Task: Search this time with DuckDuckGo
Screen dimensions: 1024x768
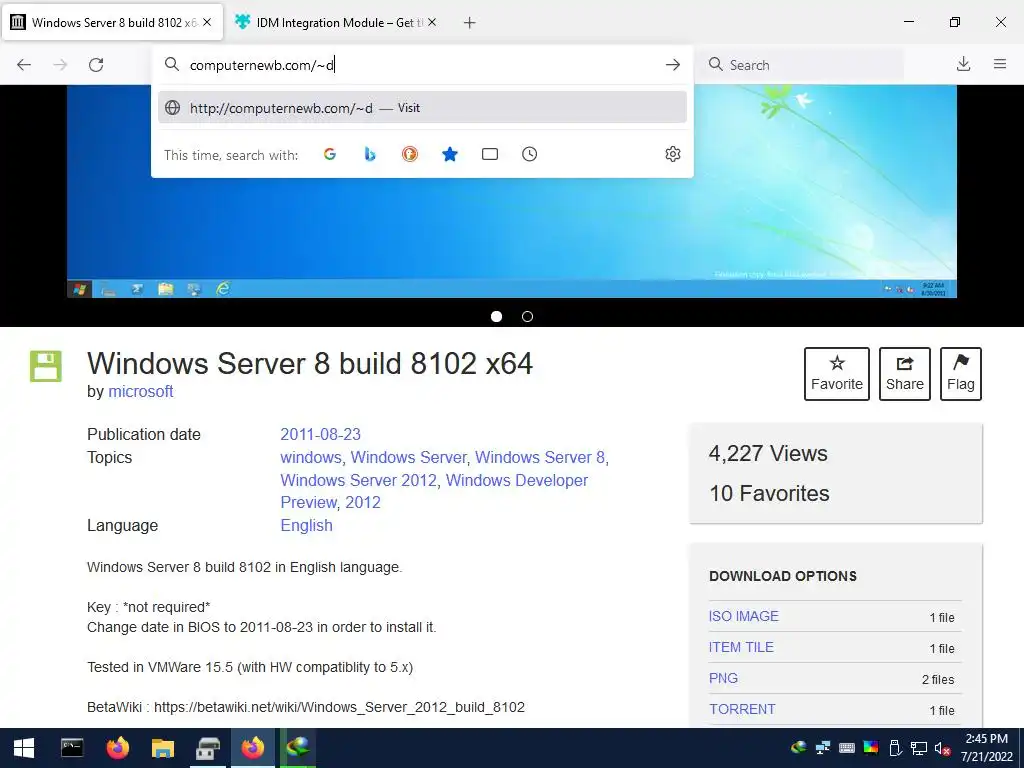Action: point(409,154)
